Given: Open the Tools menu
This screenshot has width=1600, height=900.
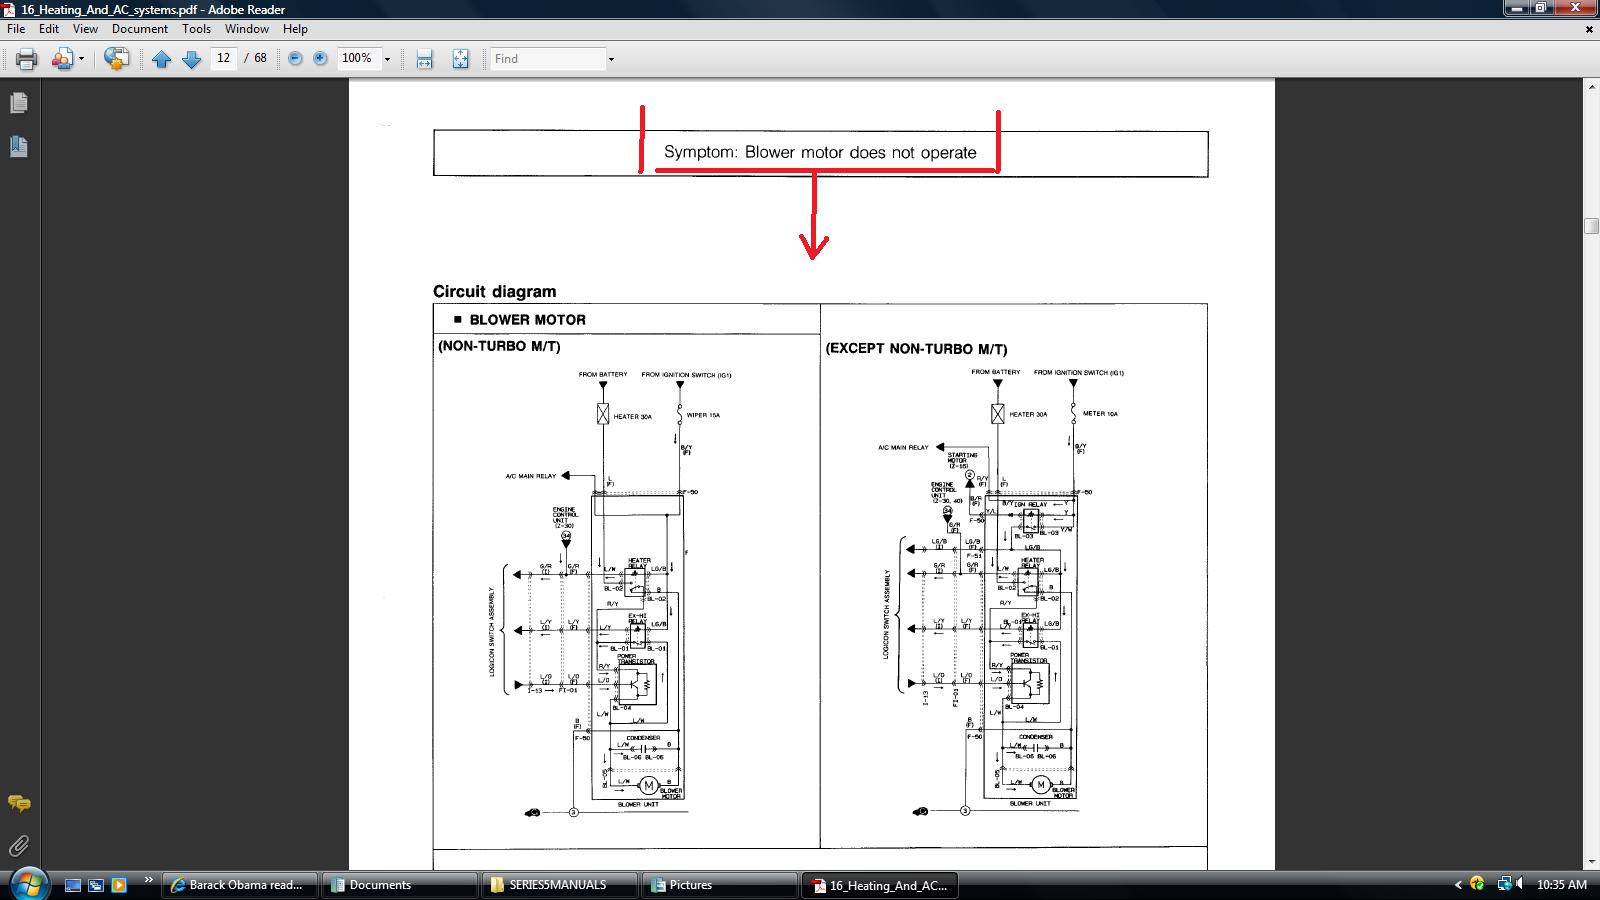Looking at the screenshot, I should tap(196, 29).
